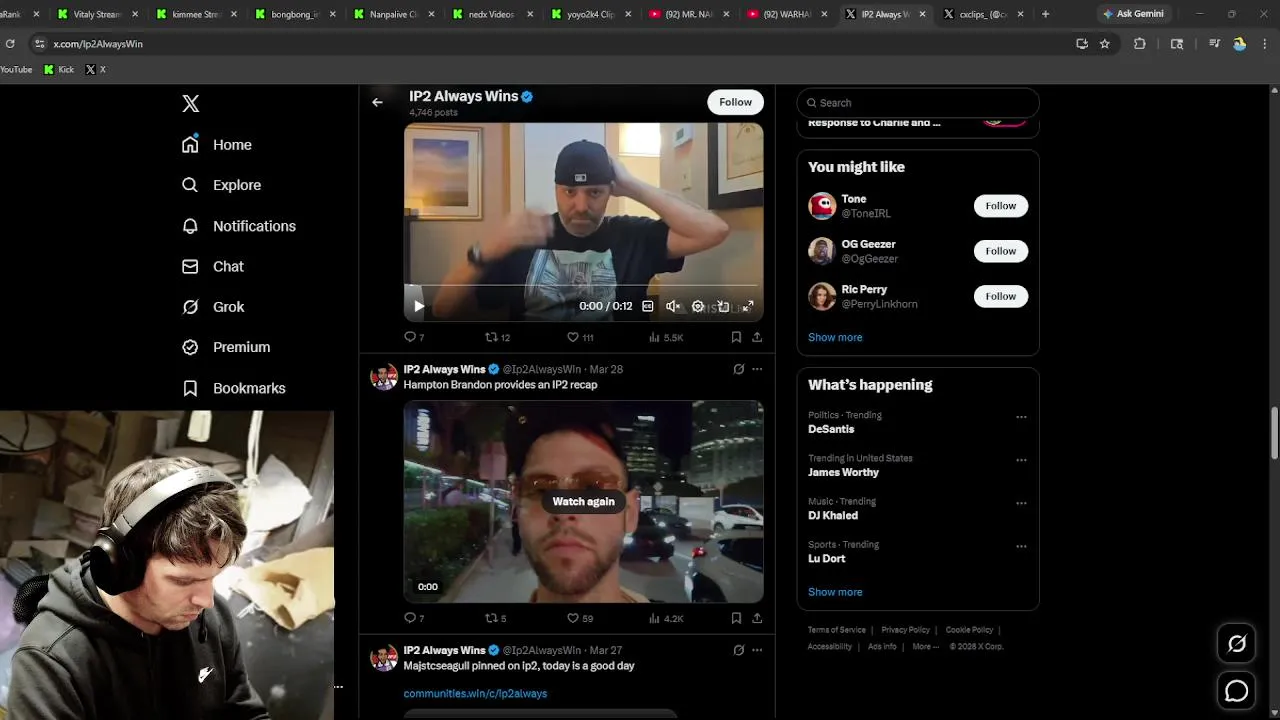
Task: Click Watch again on the Hampton Brandon video
Action: pyautogui.click(x=584, y=501)
